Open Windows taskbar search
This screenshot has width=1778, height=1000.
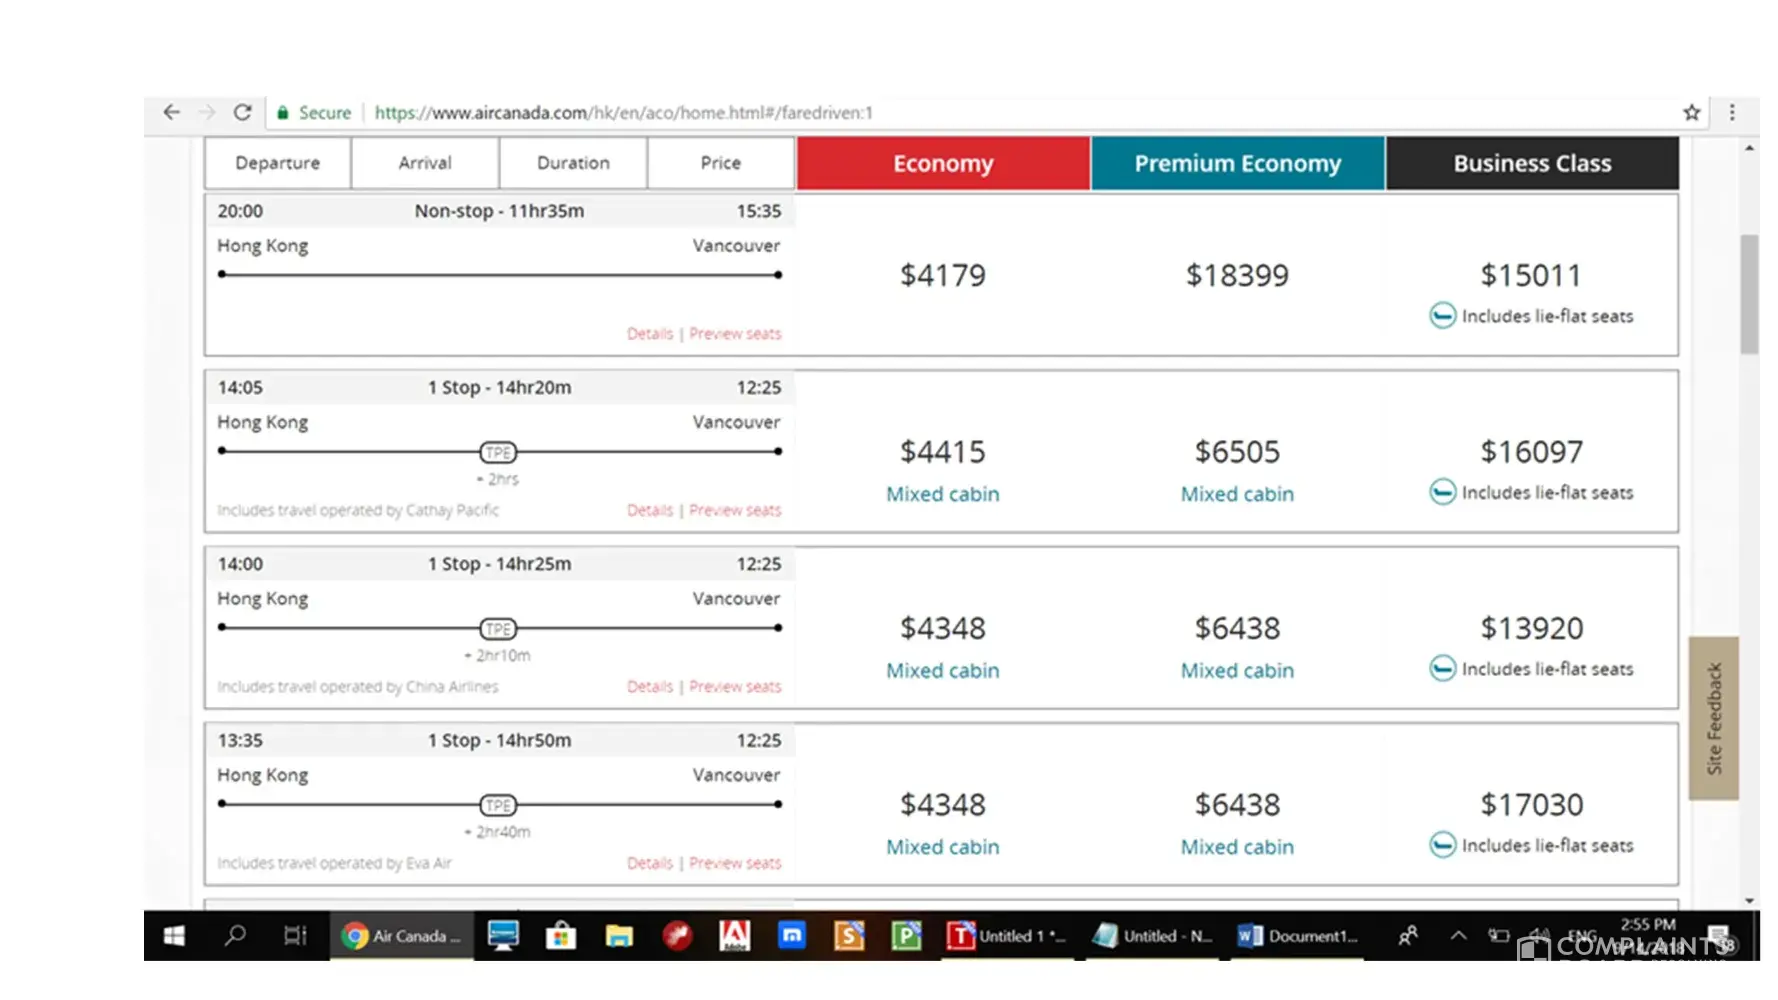(235, 936)
